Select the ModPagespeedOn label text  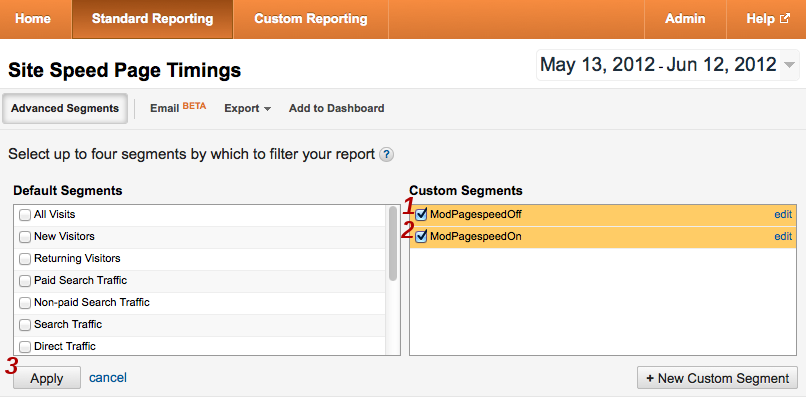tap(476, 237)
